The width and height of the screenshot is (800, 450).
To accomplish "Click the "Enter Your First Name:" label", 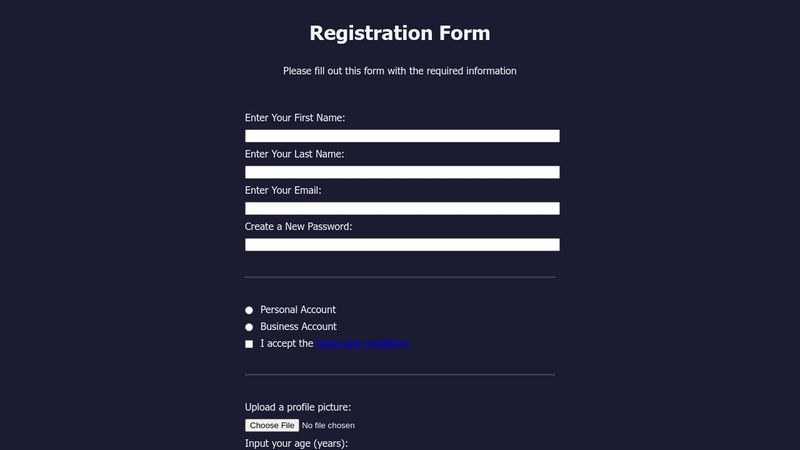I will click(x=295, y=118).
